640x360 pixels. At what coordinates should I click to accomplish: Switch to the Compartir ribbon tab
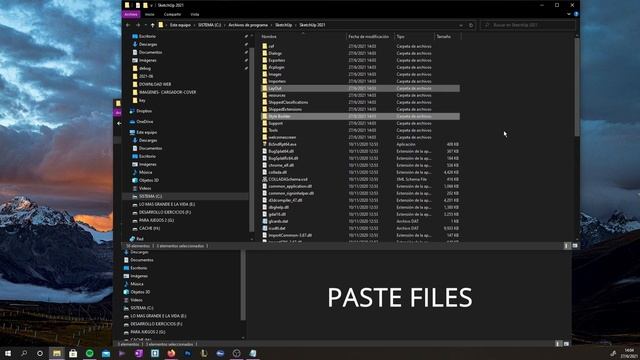(x=172, y=14)
